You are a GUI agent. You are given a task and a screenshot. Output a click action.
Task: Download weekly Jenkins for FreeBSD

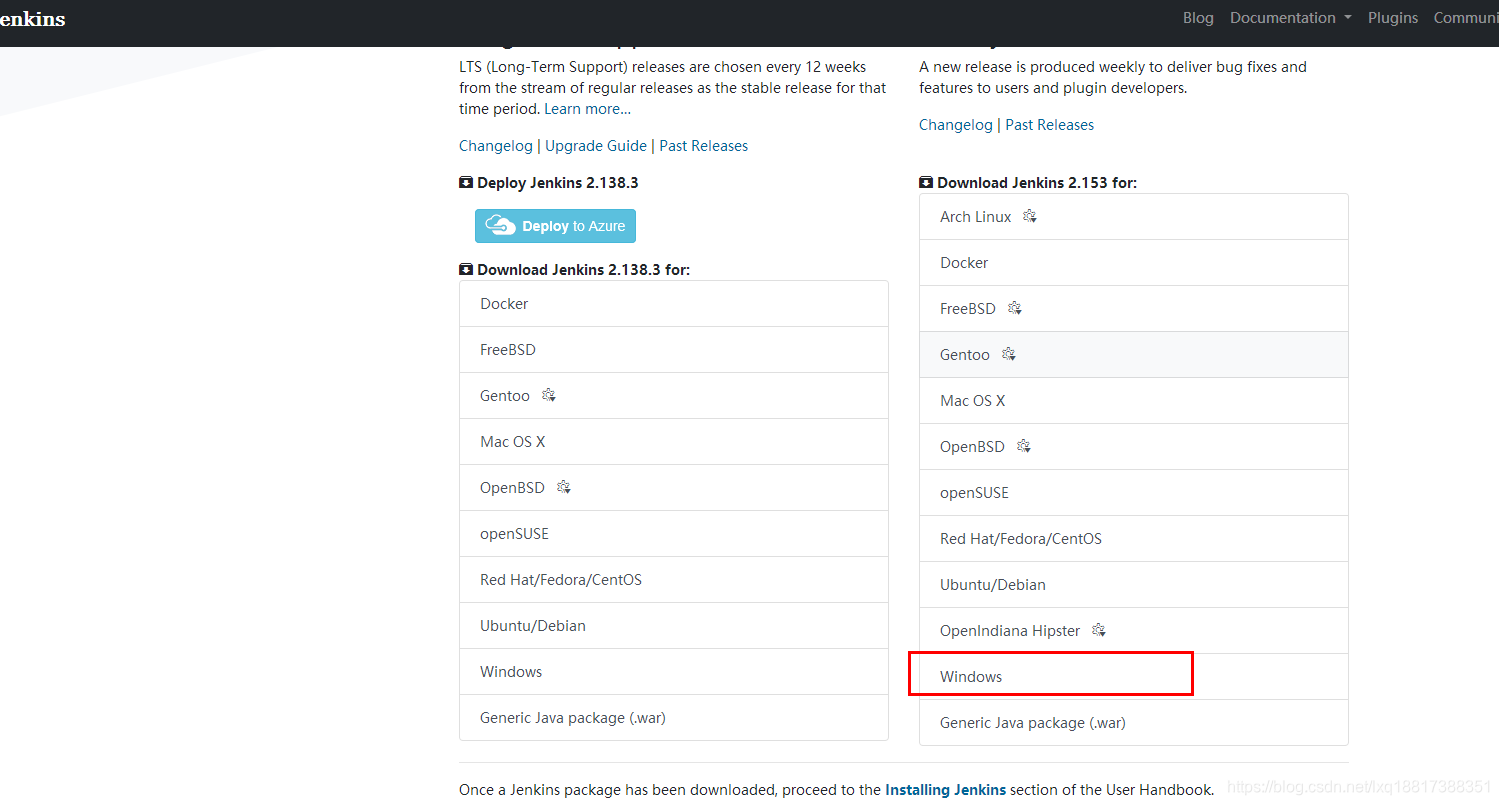(1134, 309)
